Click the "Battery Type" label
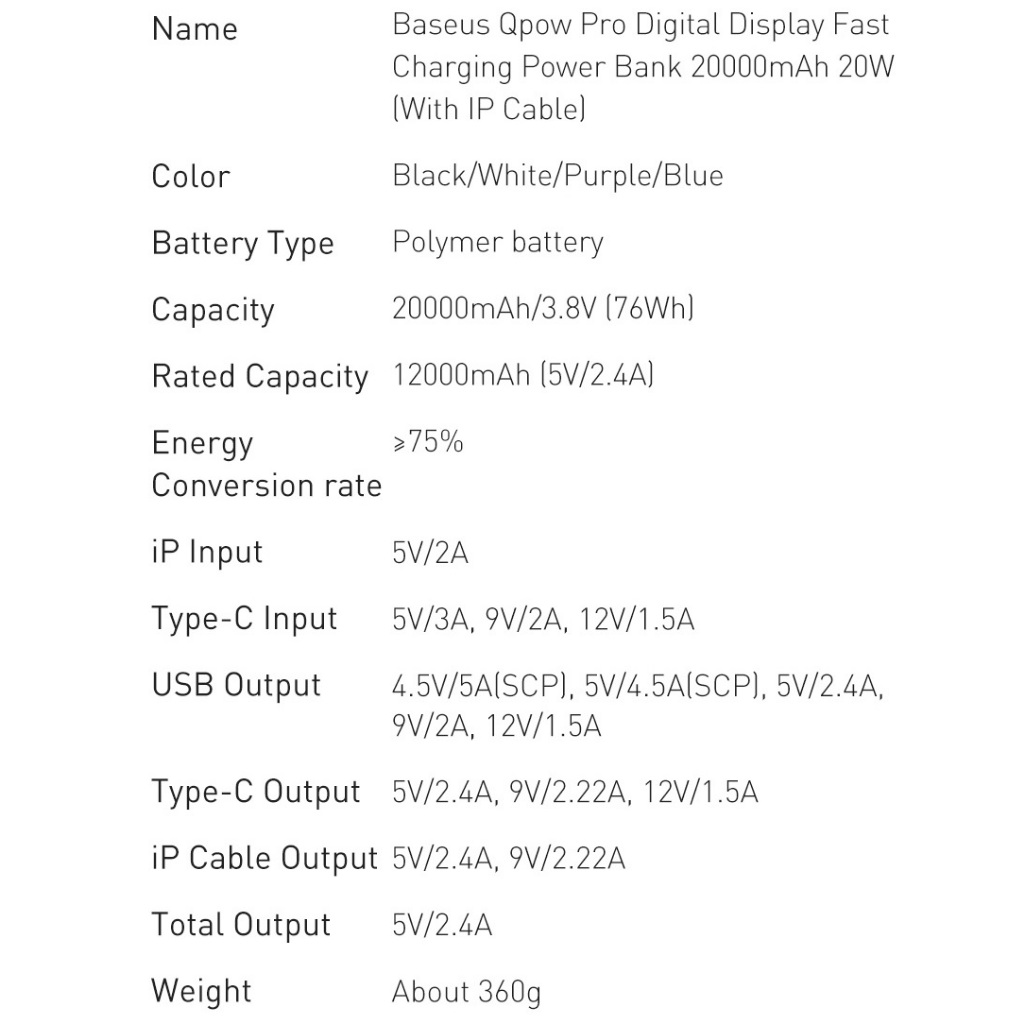Viewport: 1024px width, 1024px height. 243,244
